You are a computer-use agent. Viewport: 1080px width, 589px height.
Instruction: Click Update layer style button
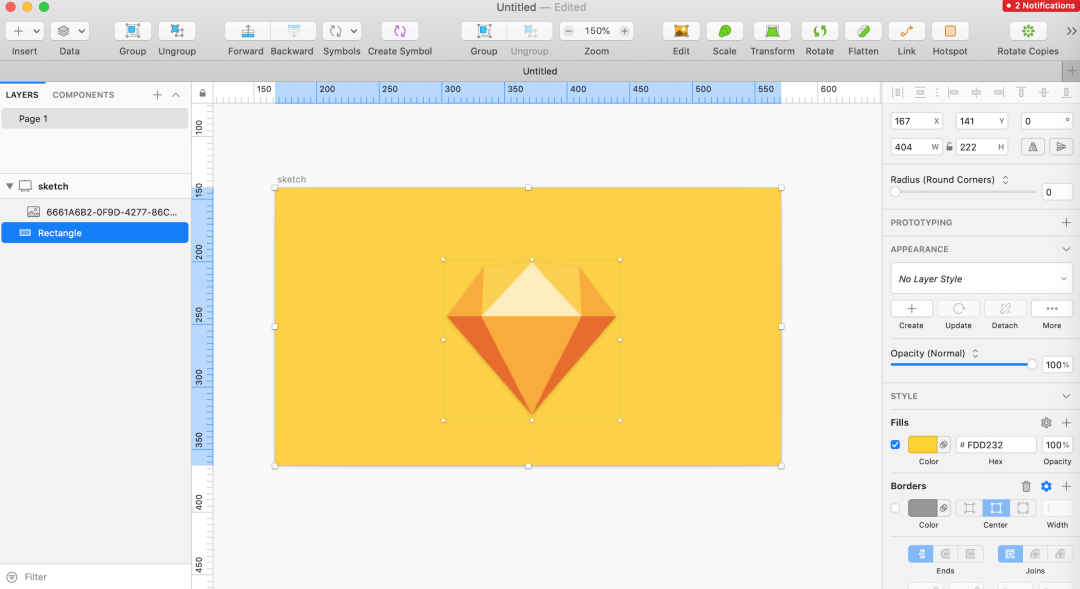click(x=958, y=309)
